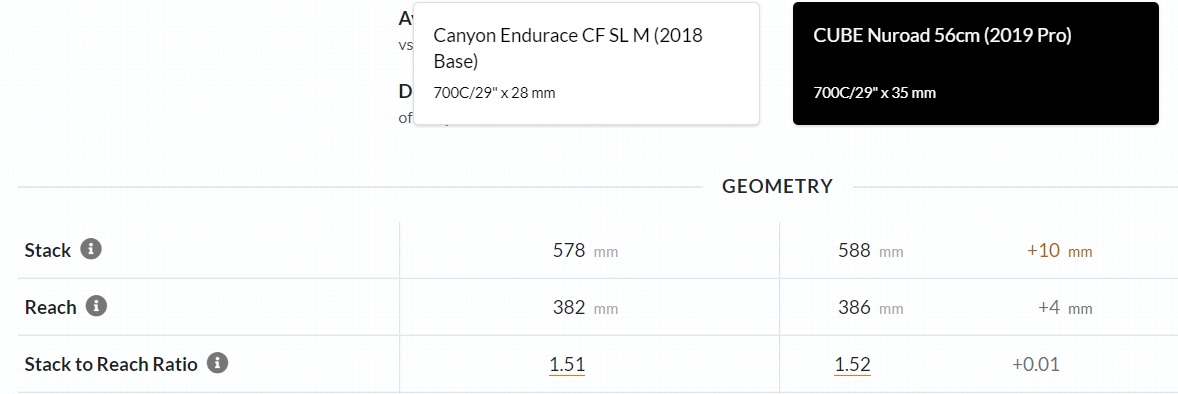Click the +4 mm reach difference
The width and height of the screenshot is (1178, 394).
pyautogui.click(x=1065, y=308)
